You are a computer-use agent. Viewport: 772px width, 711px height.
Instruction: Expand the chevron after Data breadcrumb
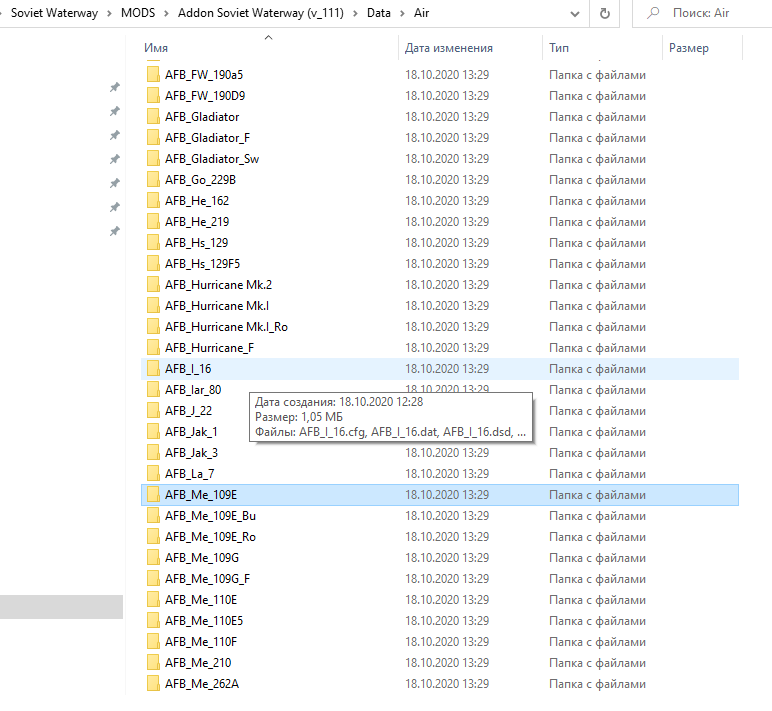pyautogui.click(x=402, y=13)
